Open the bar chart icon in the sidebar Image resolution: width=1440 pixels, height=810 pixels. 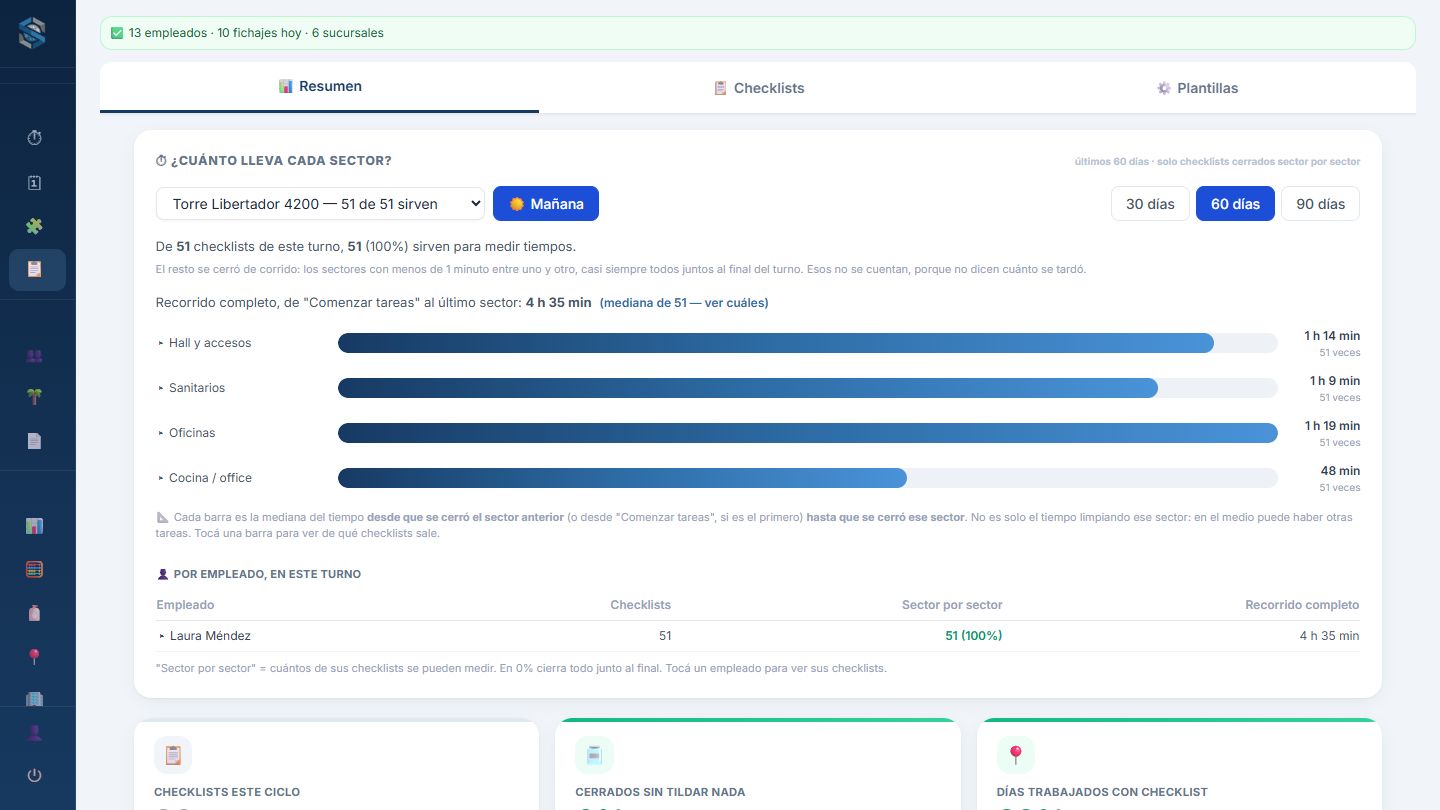[x=35, y=526]
